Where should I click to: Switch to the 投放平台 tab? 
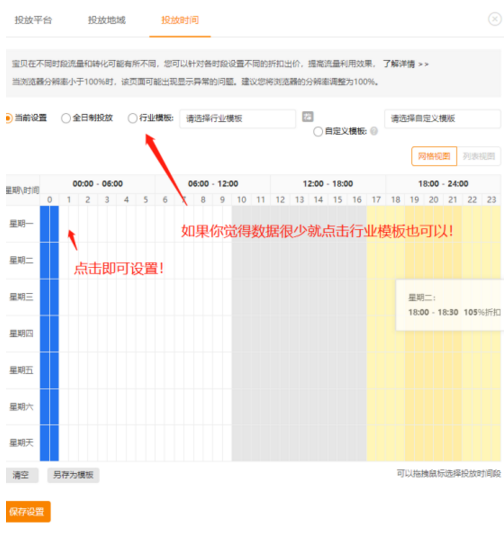coord(33,20)
